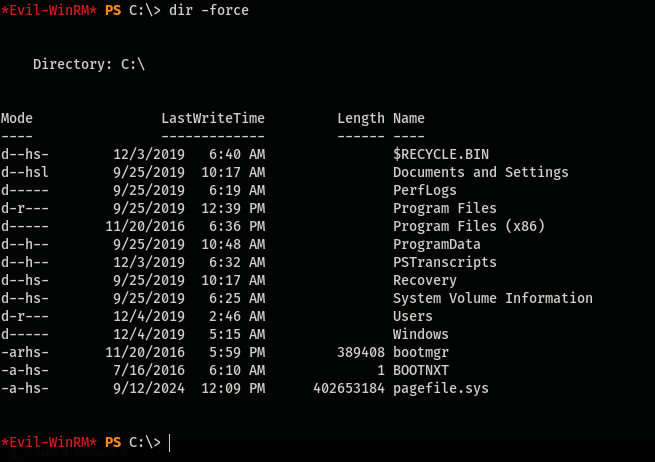Select the BOOTNXT file entry
655x462 pixels.
[421, 371]
